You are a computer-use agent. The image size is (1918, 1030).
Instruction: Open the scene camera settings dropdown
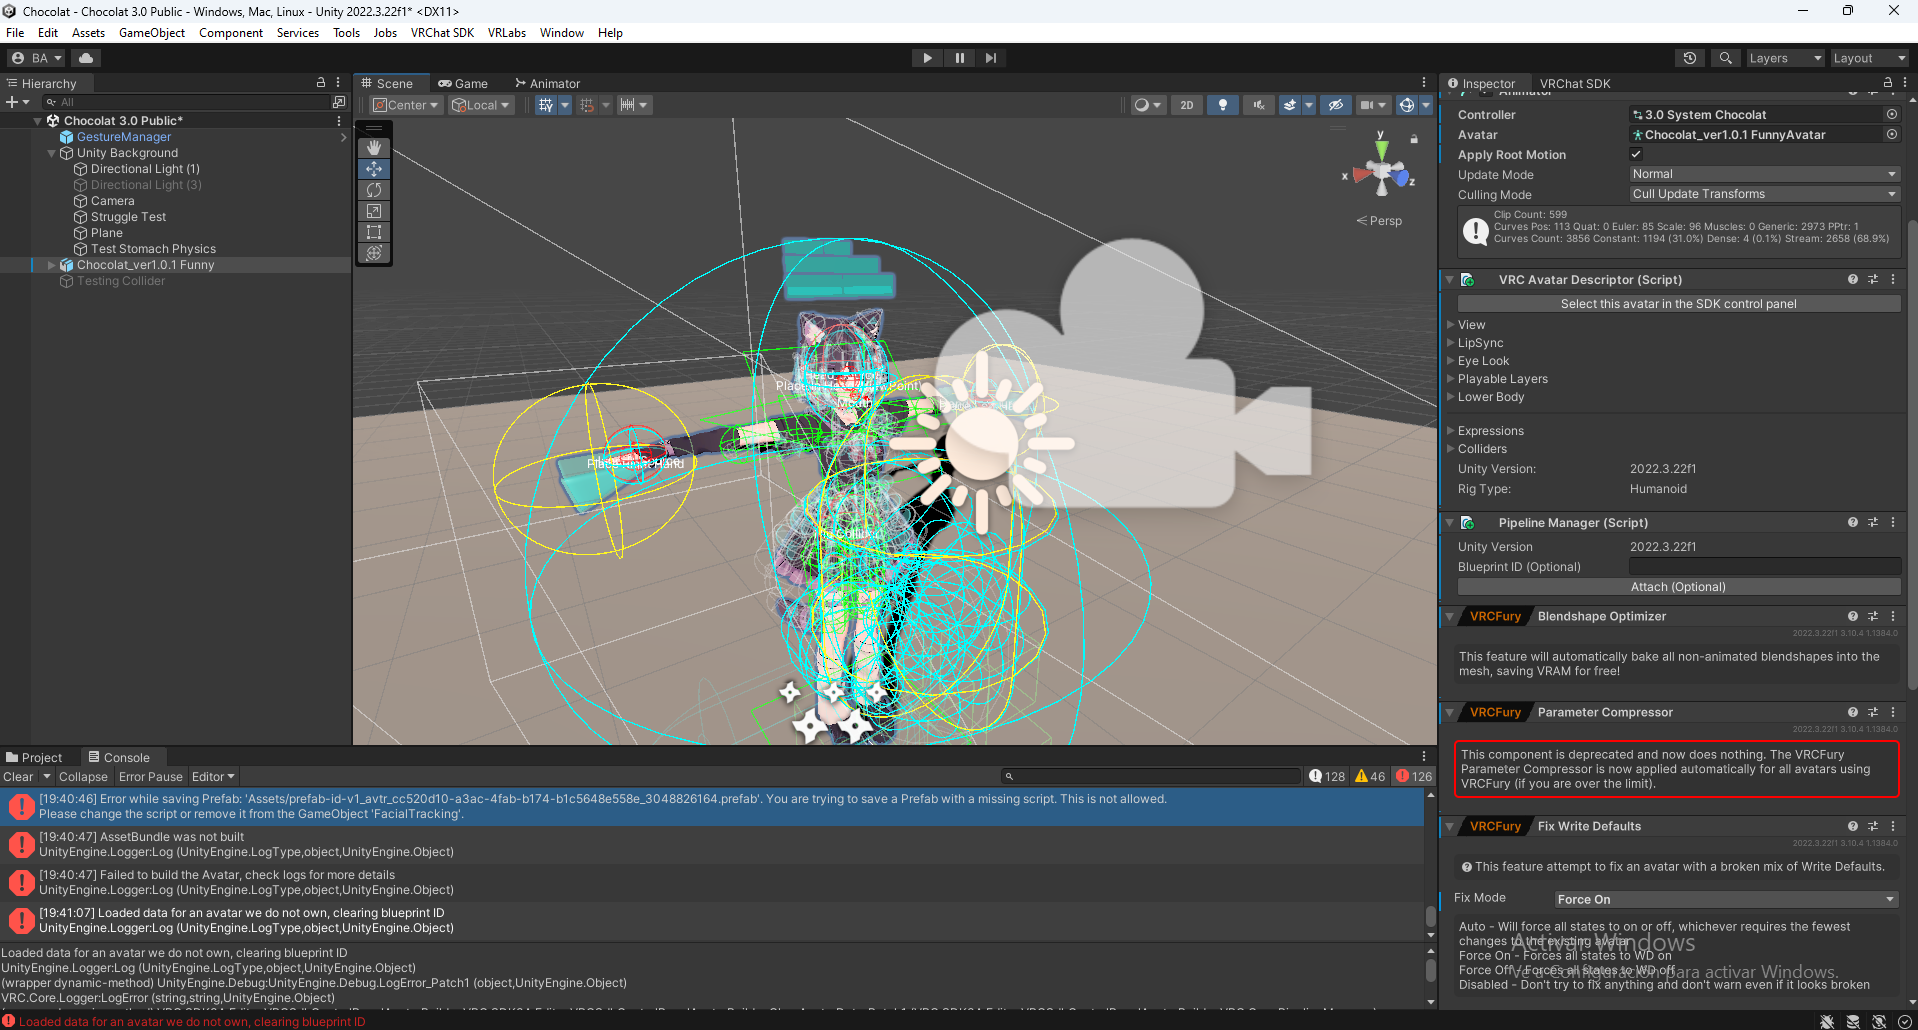[x=1373, y=105]
